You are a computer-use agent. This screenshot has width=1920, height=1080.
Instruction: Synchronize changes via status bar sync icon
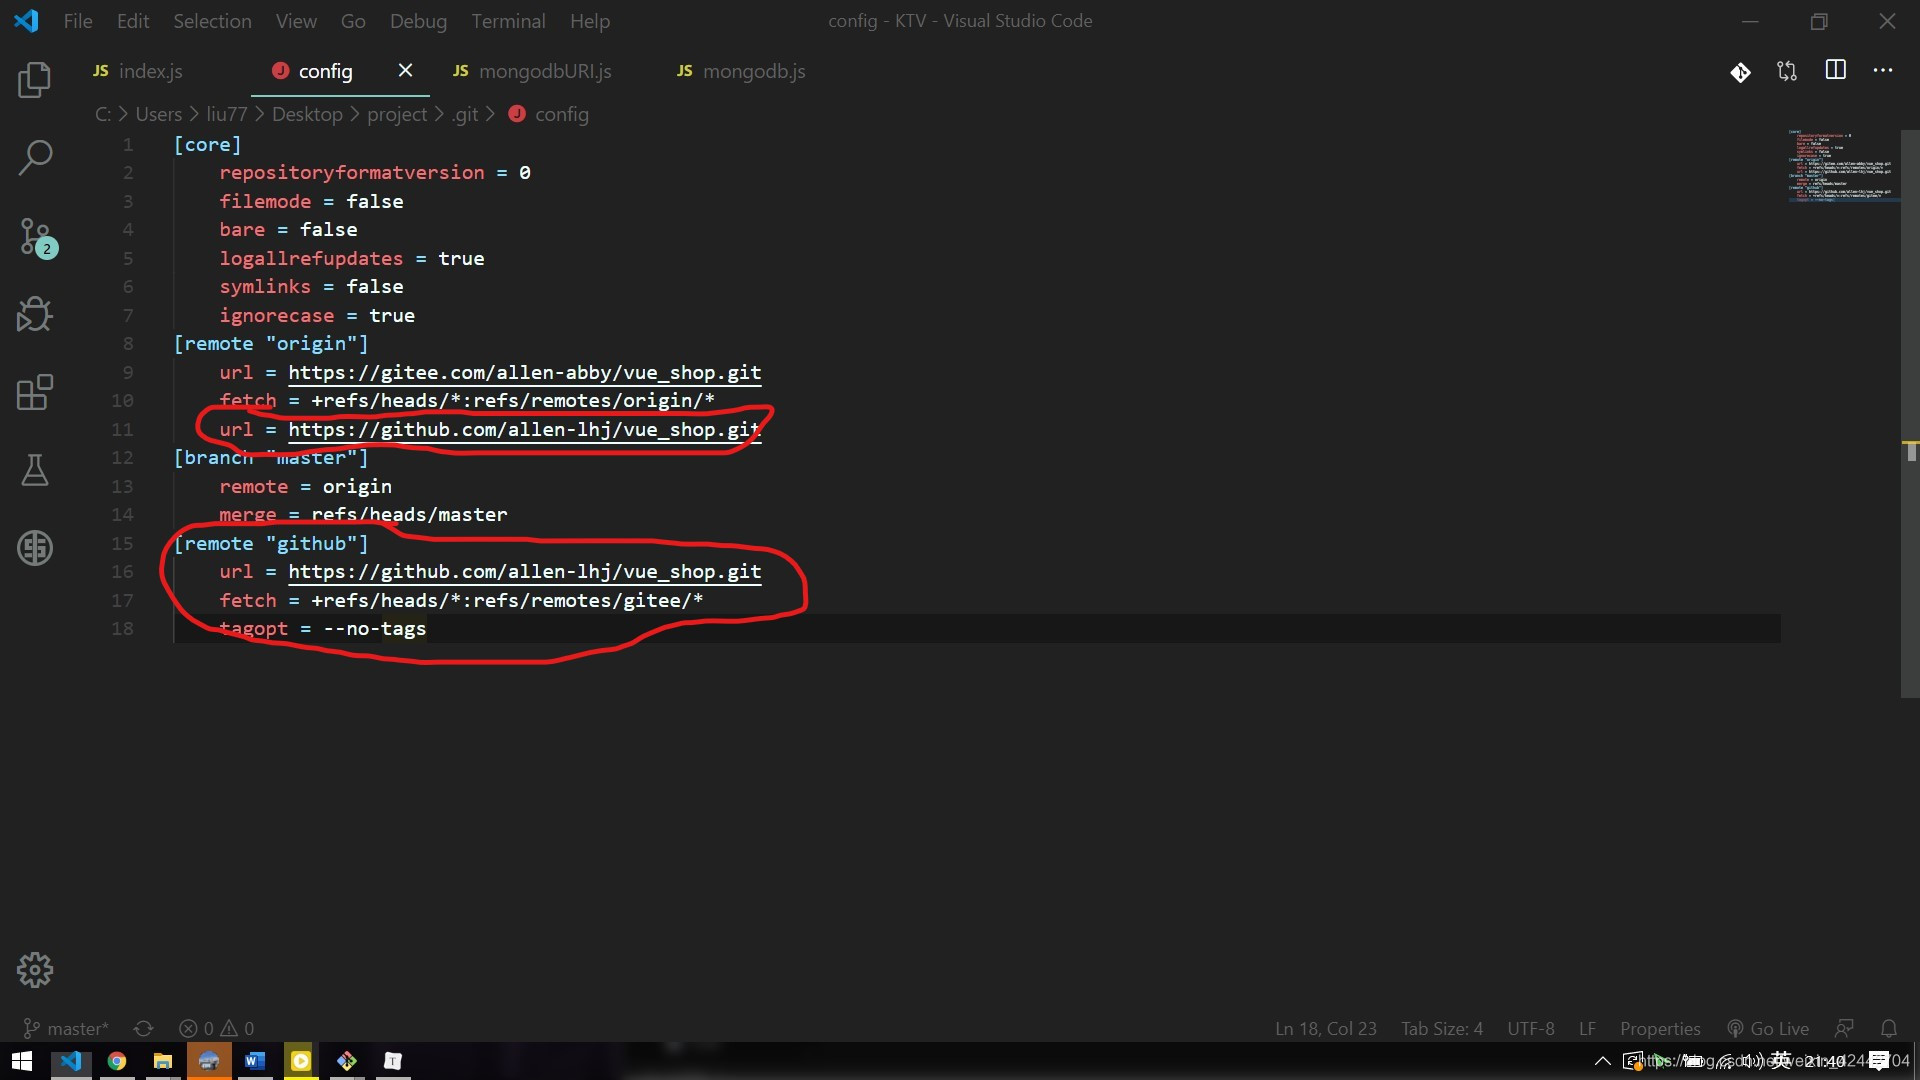click(x=143, y=1028)
